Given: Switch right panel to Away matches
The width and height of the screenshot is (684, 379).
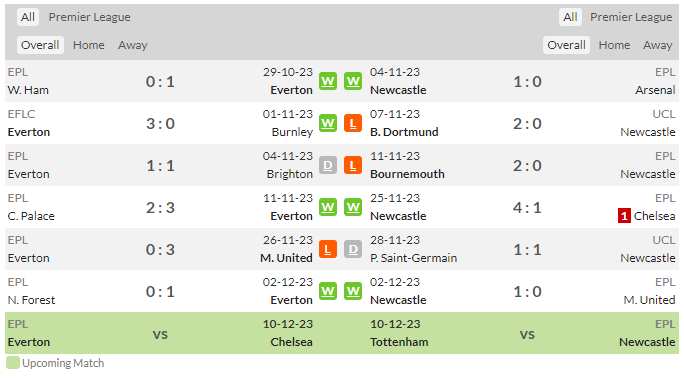Looking at the screenshot, I should pyautogui.click(x=657, y=45).
